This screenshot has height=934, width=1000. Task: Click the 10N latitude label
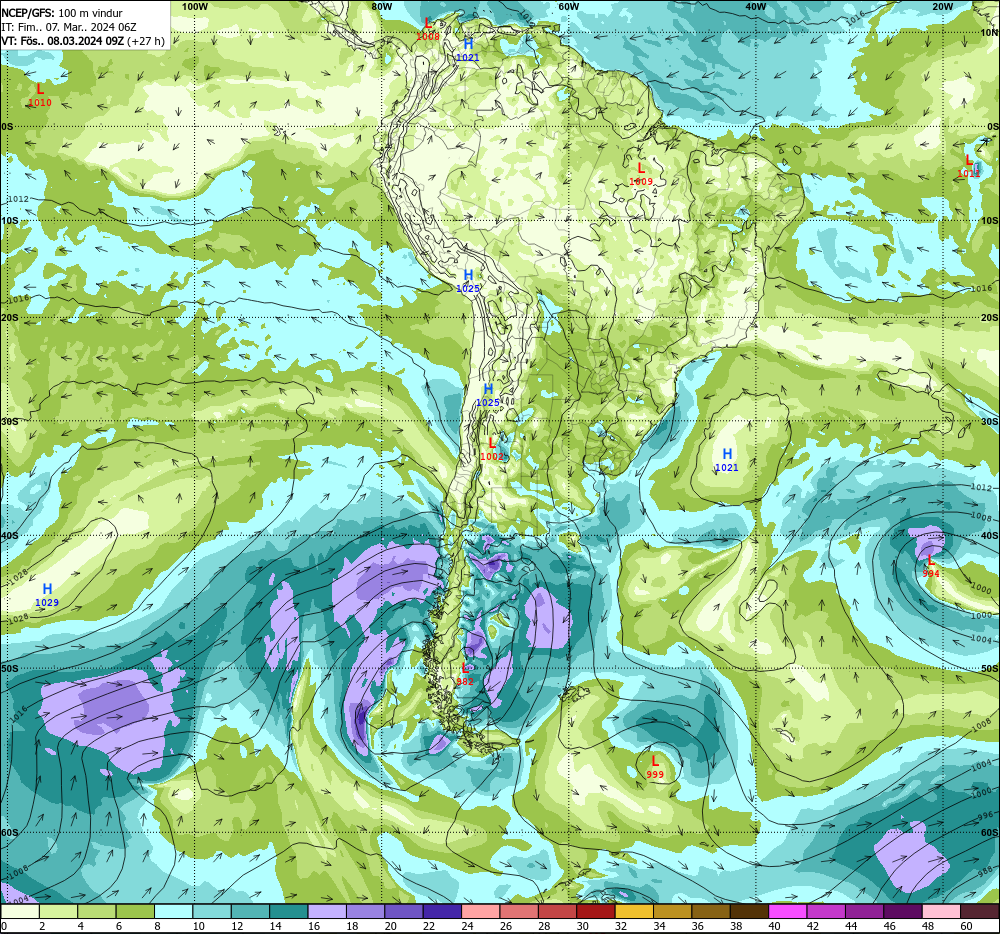pyautogui.click(x=990, y=33)
